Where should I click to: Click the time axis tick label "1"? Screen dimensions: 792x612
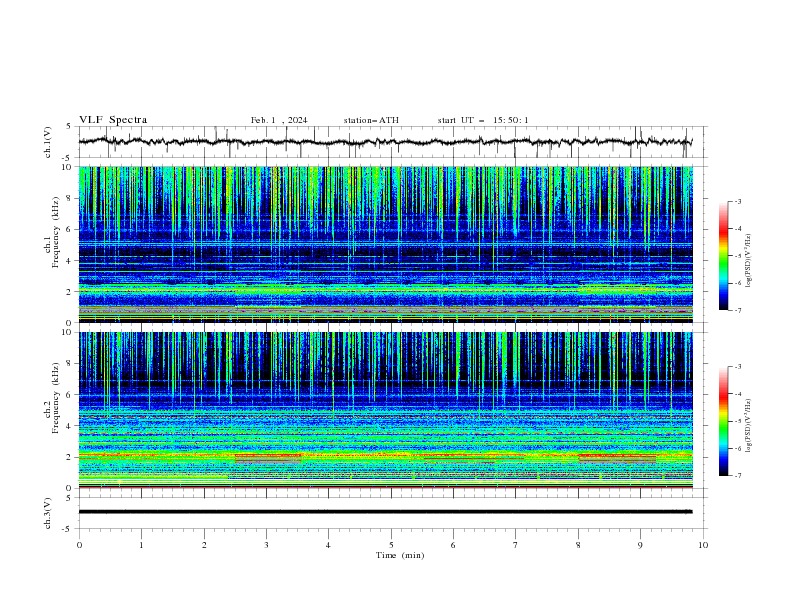[x=141, y=545]
